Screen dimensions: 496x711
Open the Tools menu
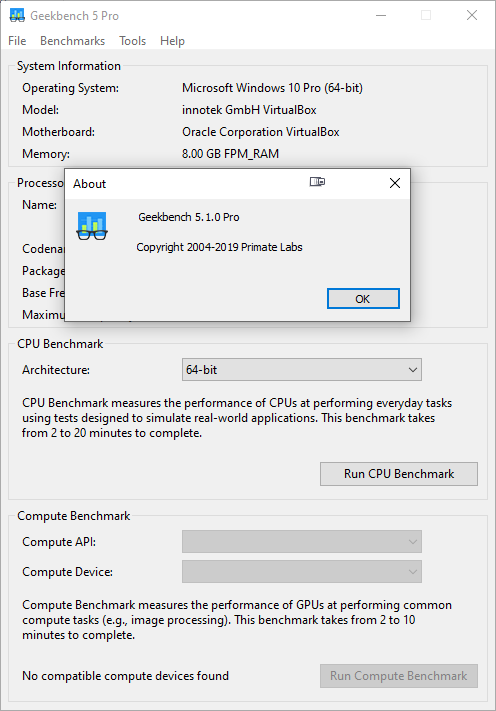coord(132,41)
